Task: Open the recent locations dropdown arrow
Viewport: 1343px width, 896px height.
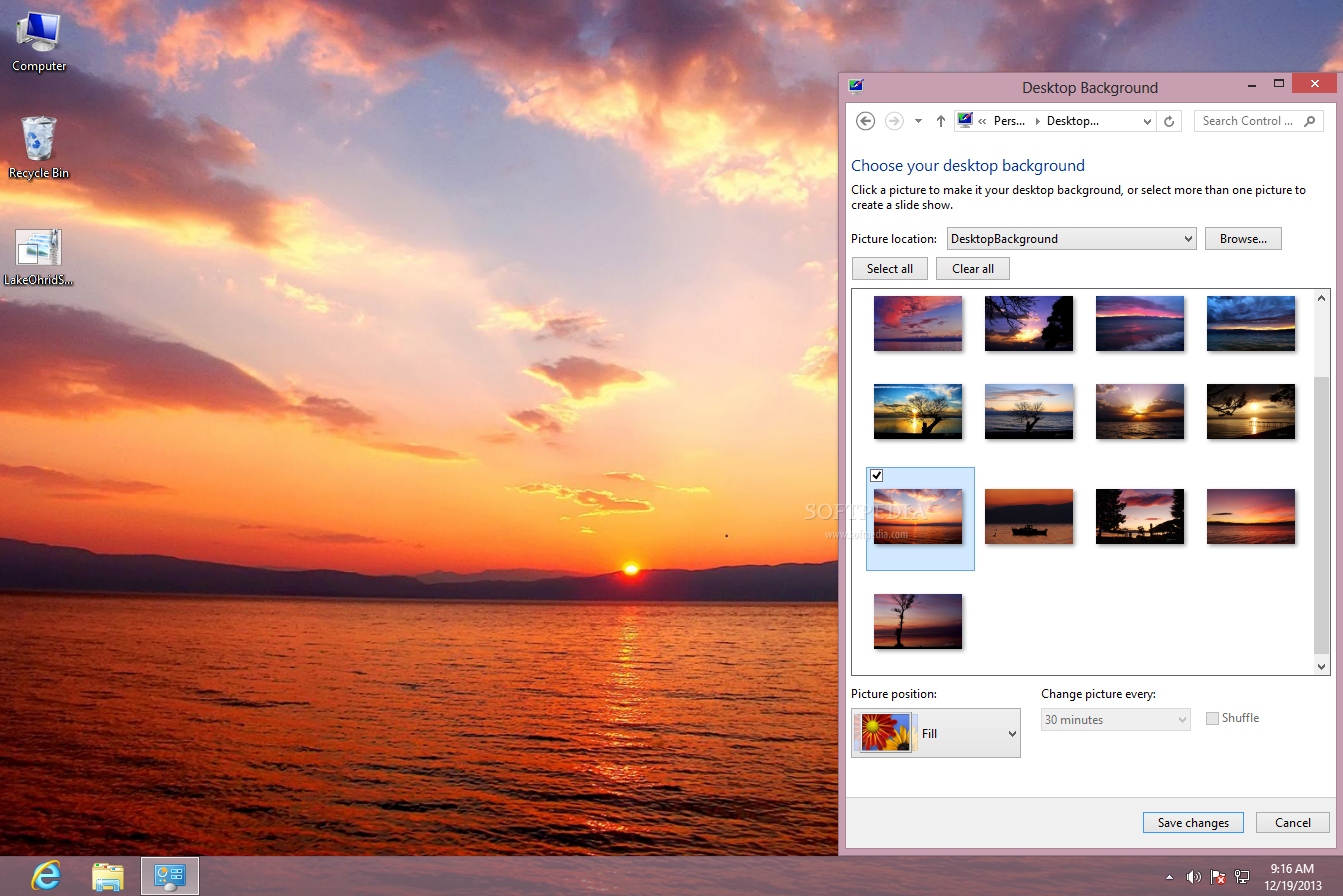Action: 918,121
